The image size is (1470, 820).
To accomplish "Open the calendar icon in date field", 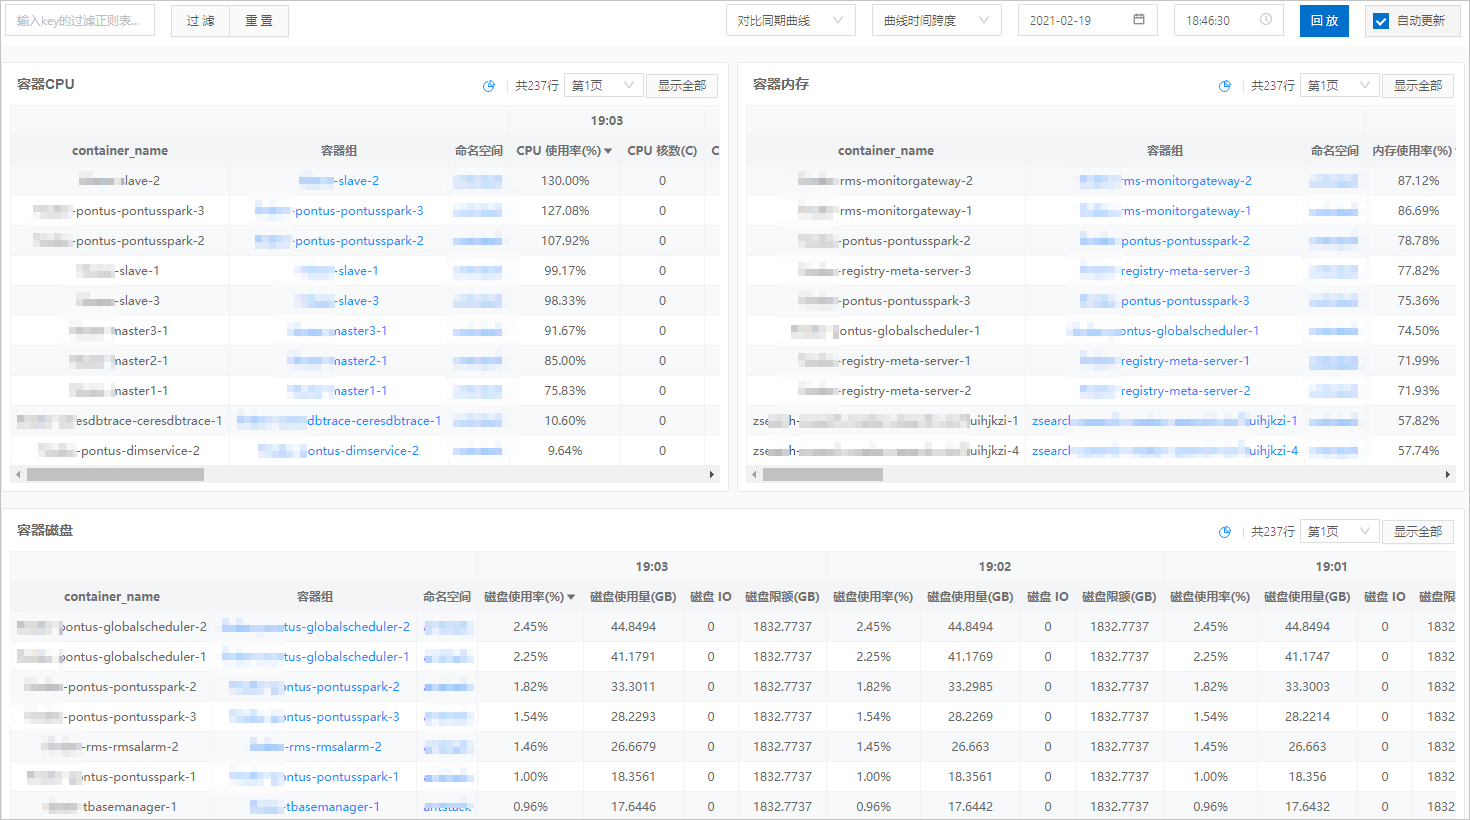I will tap(1139, 19).
